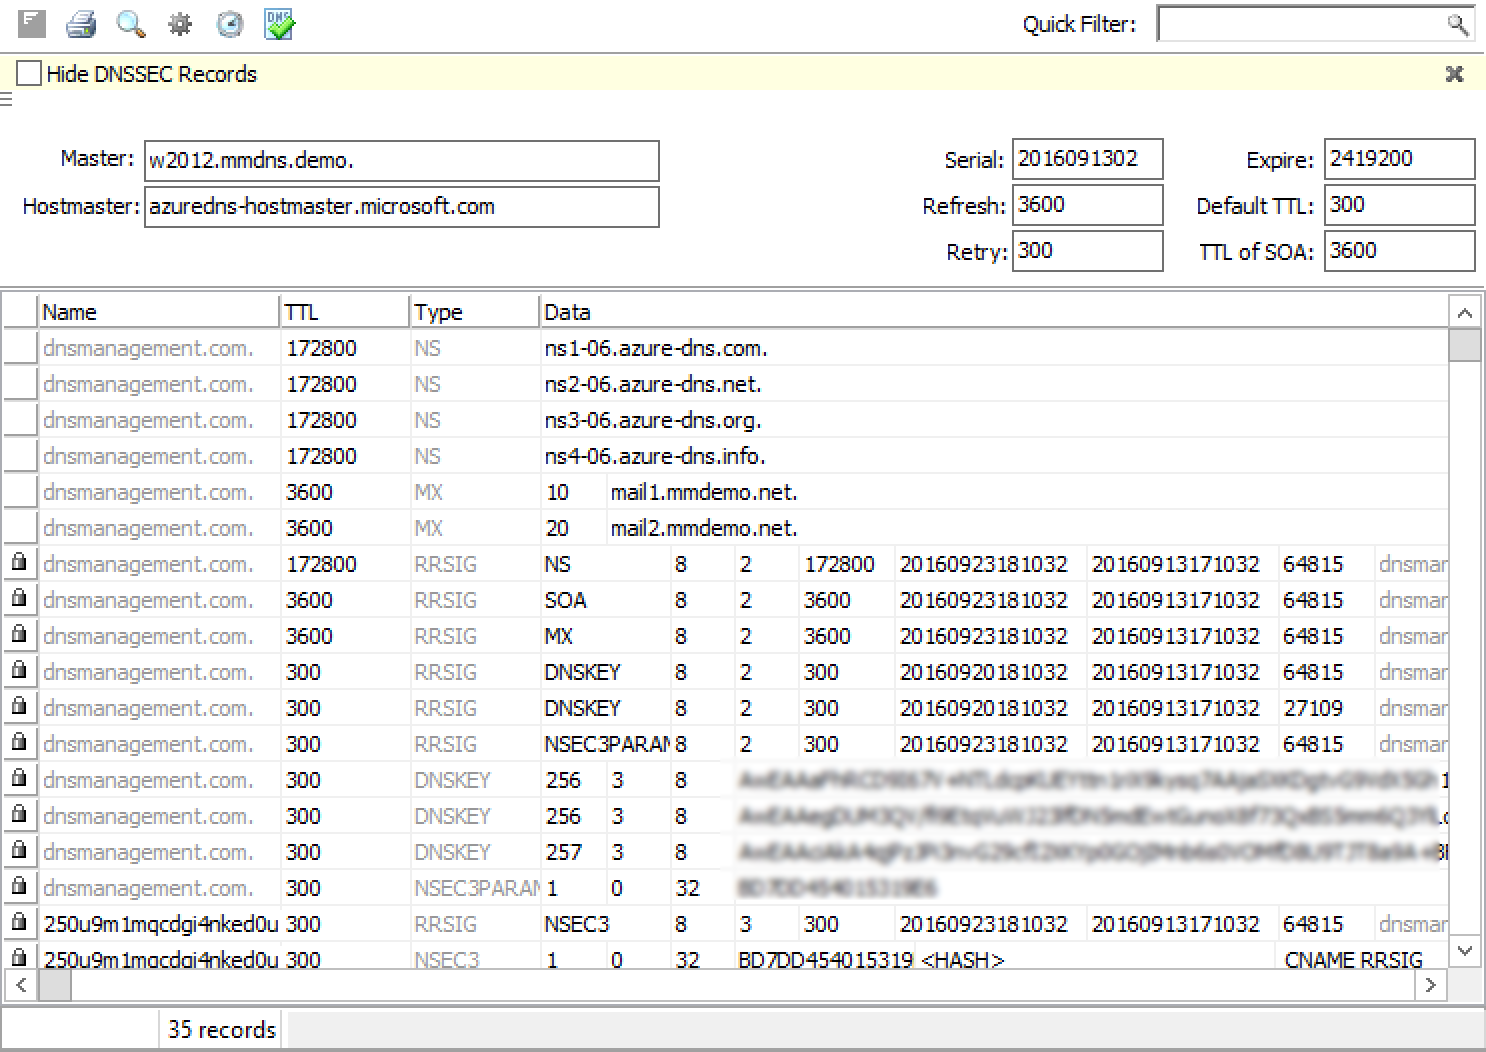
Task: Click the Type column header
Action: pyautogui.click(x=474, y=312)
